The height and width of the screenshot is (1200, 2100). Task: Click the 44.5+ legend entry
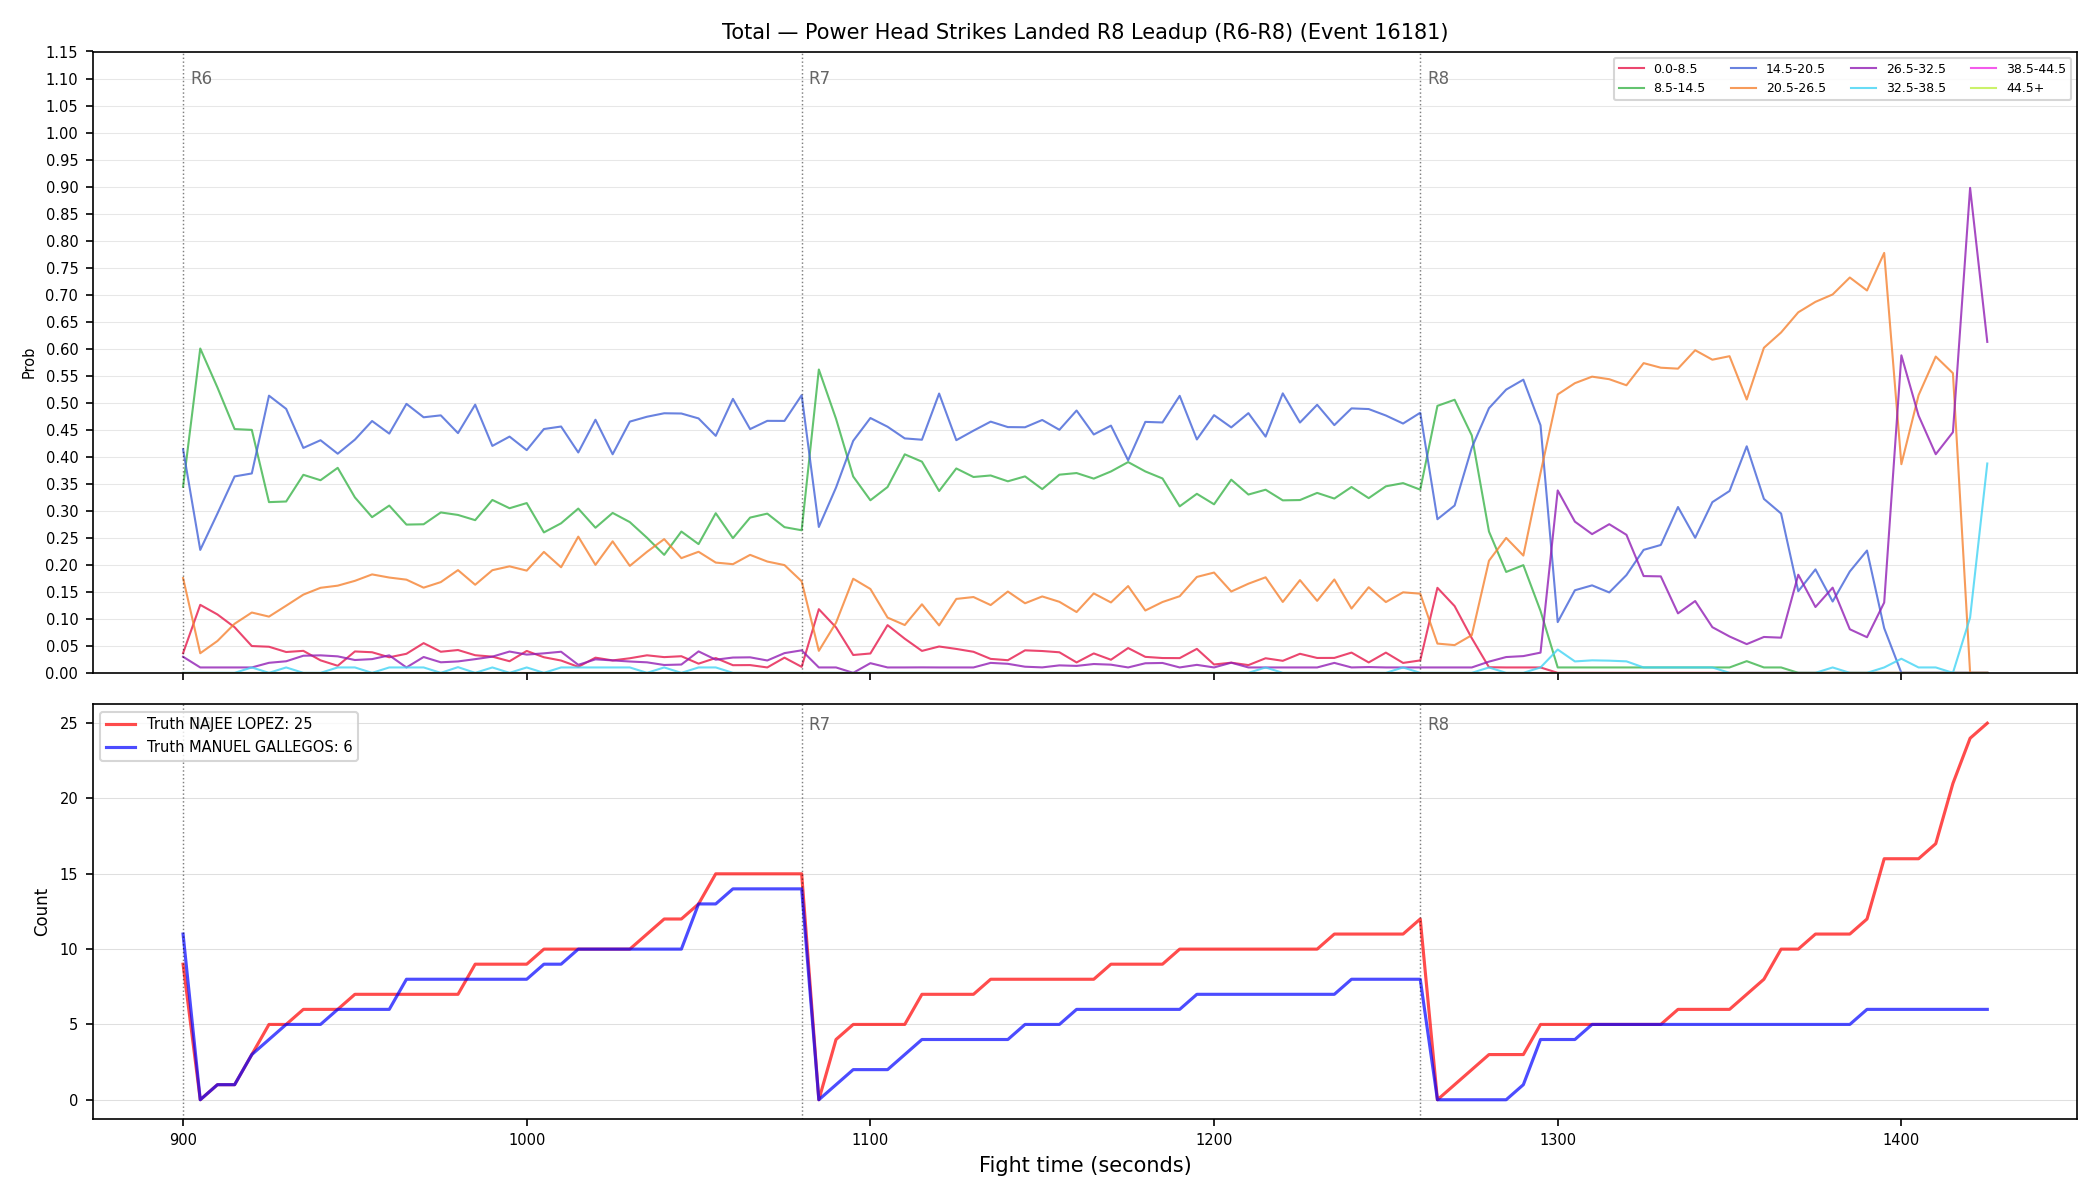point(2009,88)
